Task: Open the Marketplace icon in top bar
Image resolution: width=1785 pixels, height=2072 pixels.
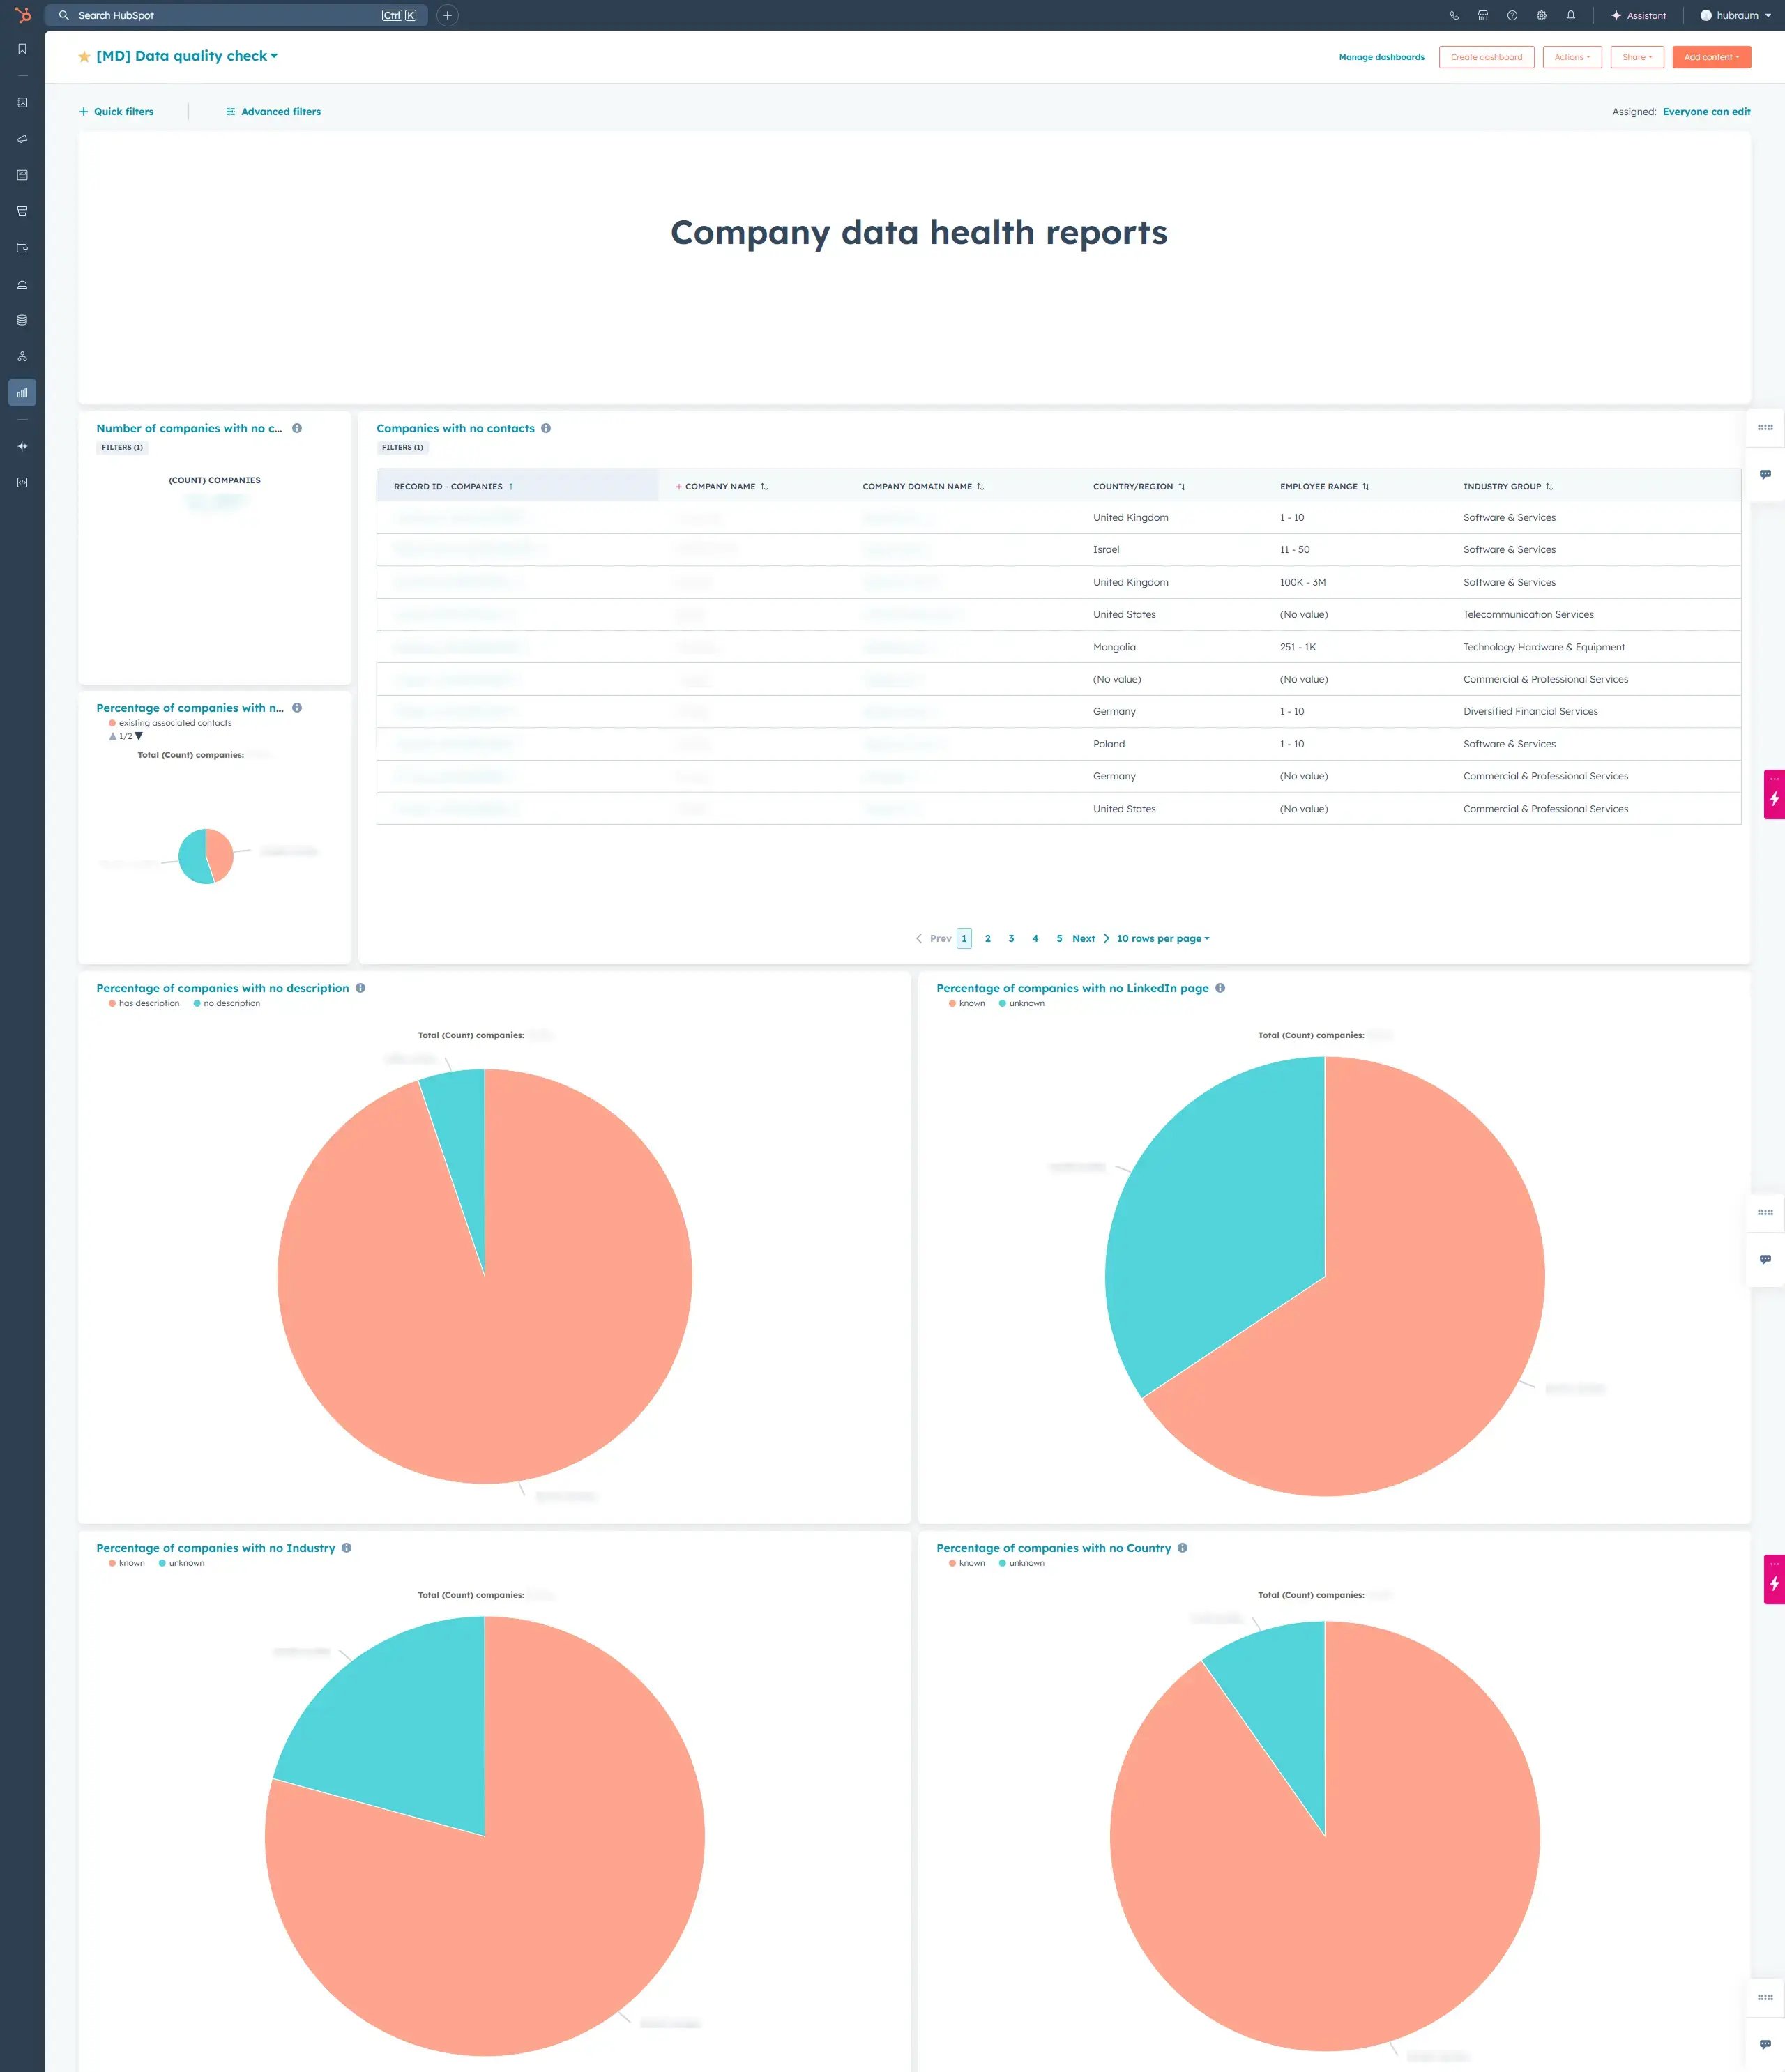Action: coord(1482,15)
